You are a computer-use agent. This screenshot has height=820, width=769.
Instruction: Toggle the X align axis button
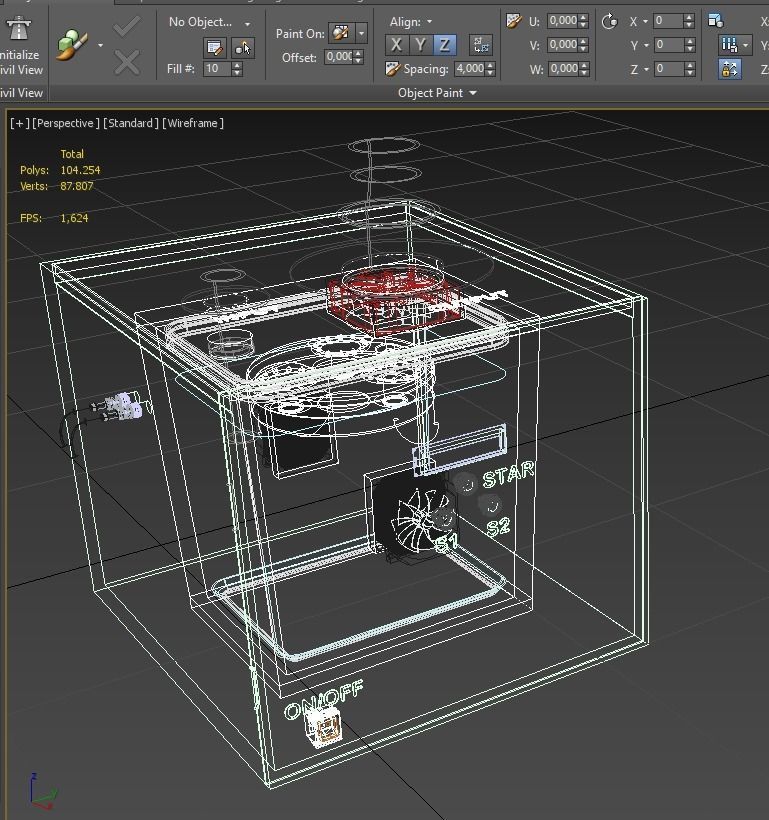(397, 45)
